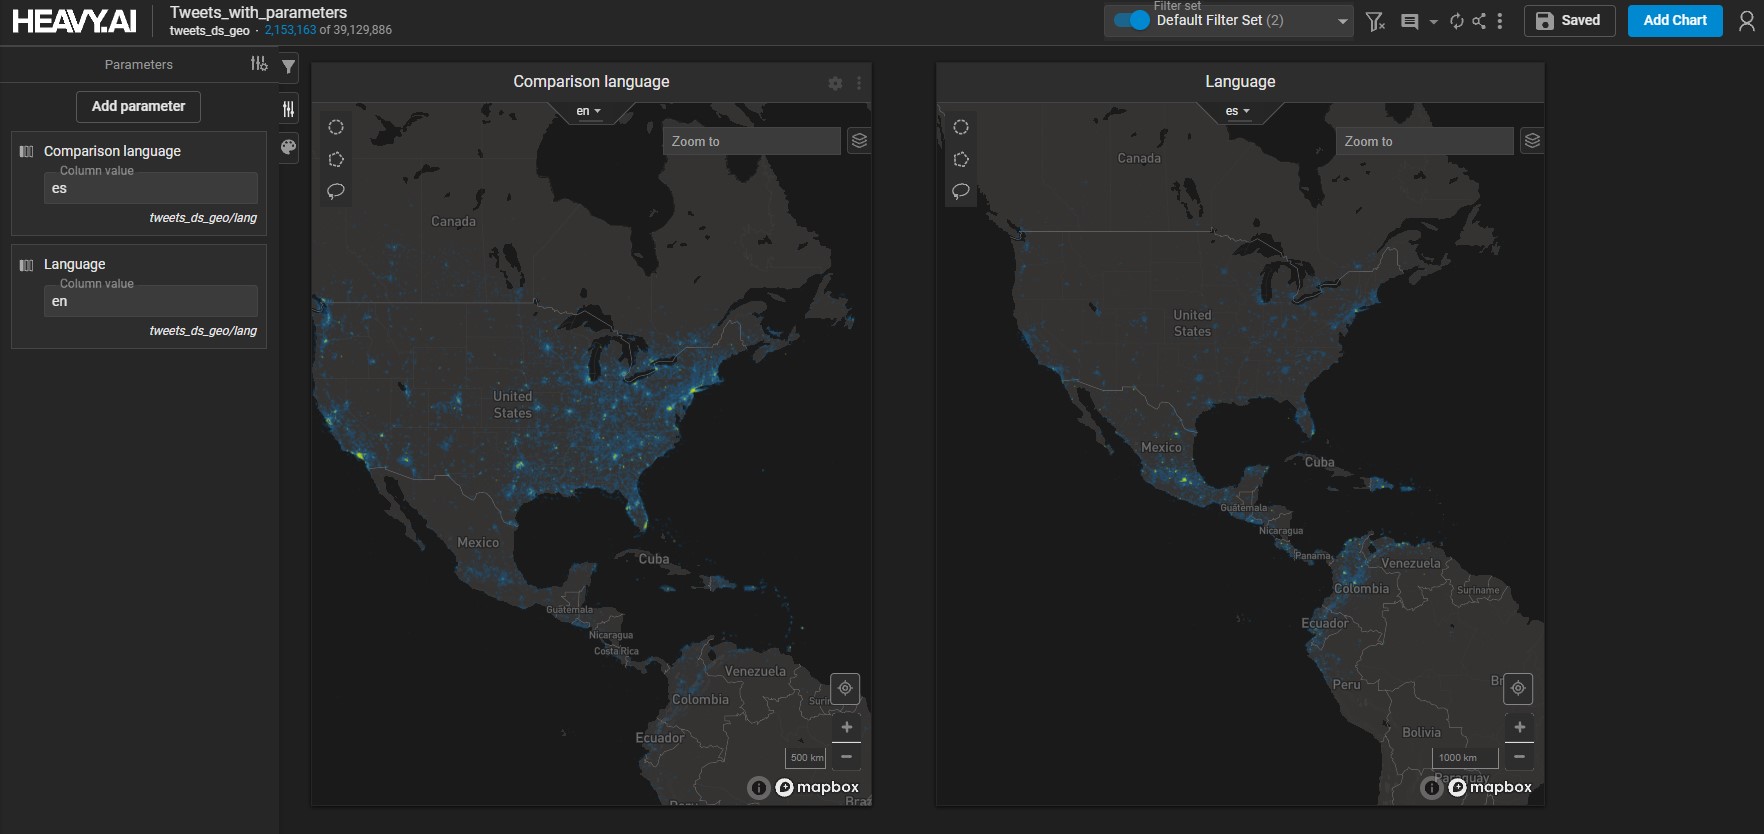Click Zoom to field on Language map
Image resolution: width=1764 pixels, height=834 pixels.
point(1424,142)
